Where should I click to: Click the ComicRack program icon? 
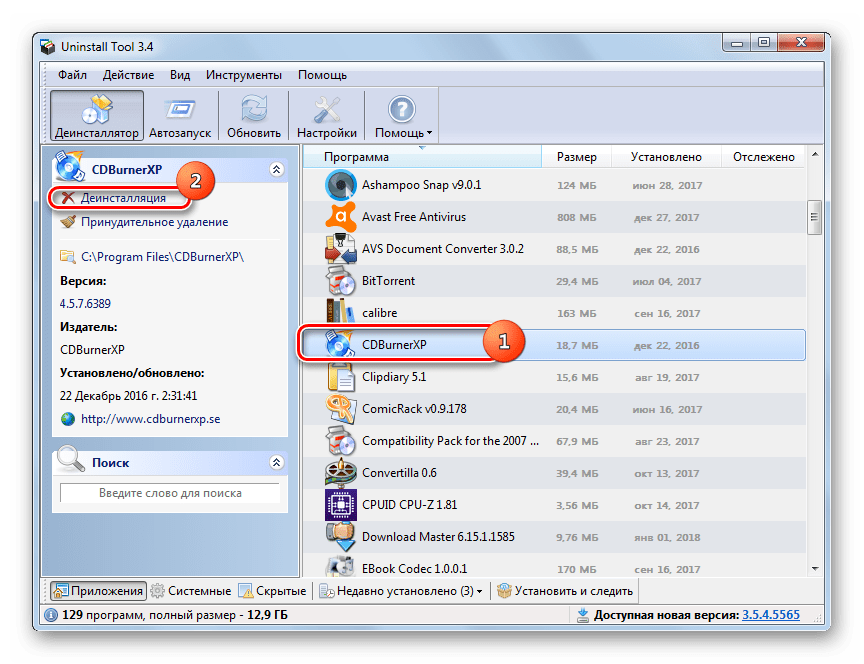coord(341,409)
